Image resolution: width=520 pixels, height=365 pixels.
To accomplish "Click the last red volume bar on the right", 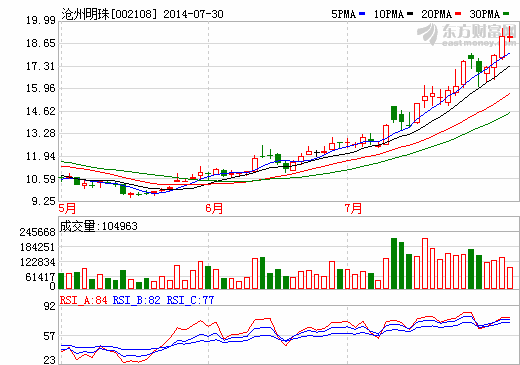I will pos(510,278).
